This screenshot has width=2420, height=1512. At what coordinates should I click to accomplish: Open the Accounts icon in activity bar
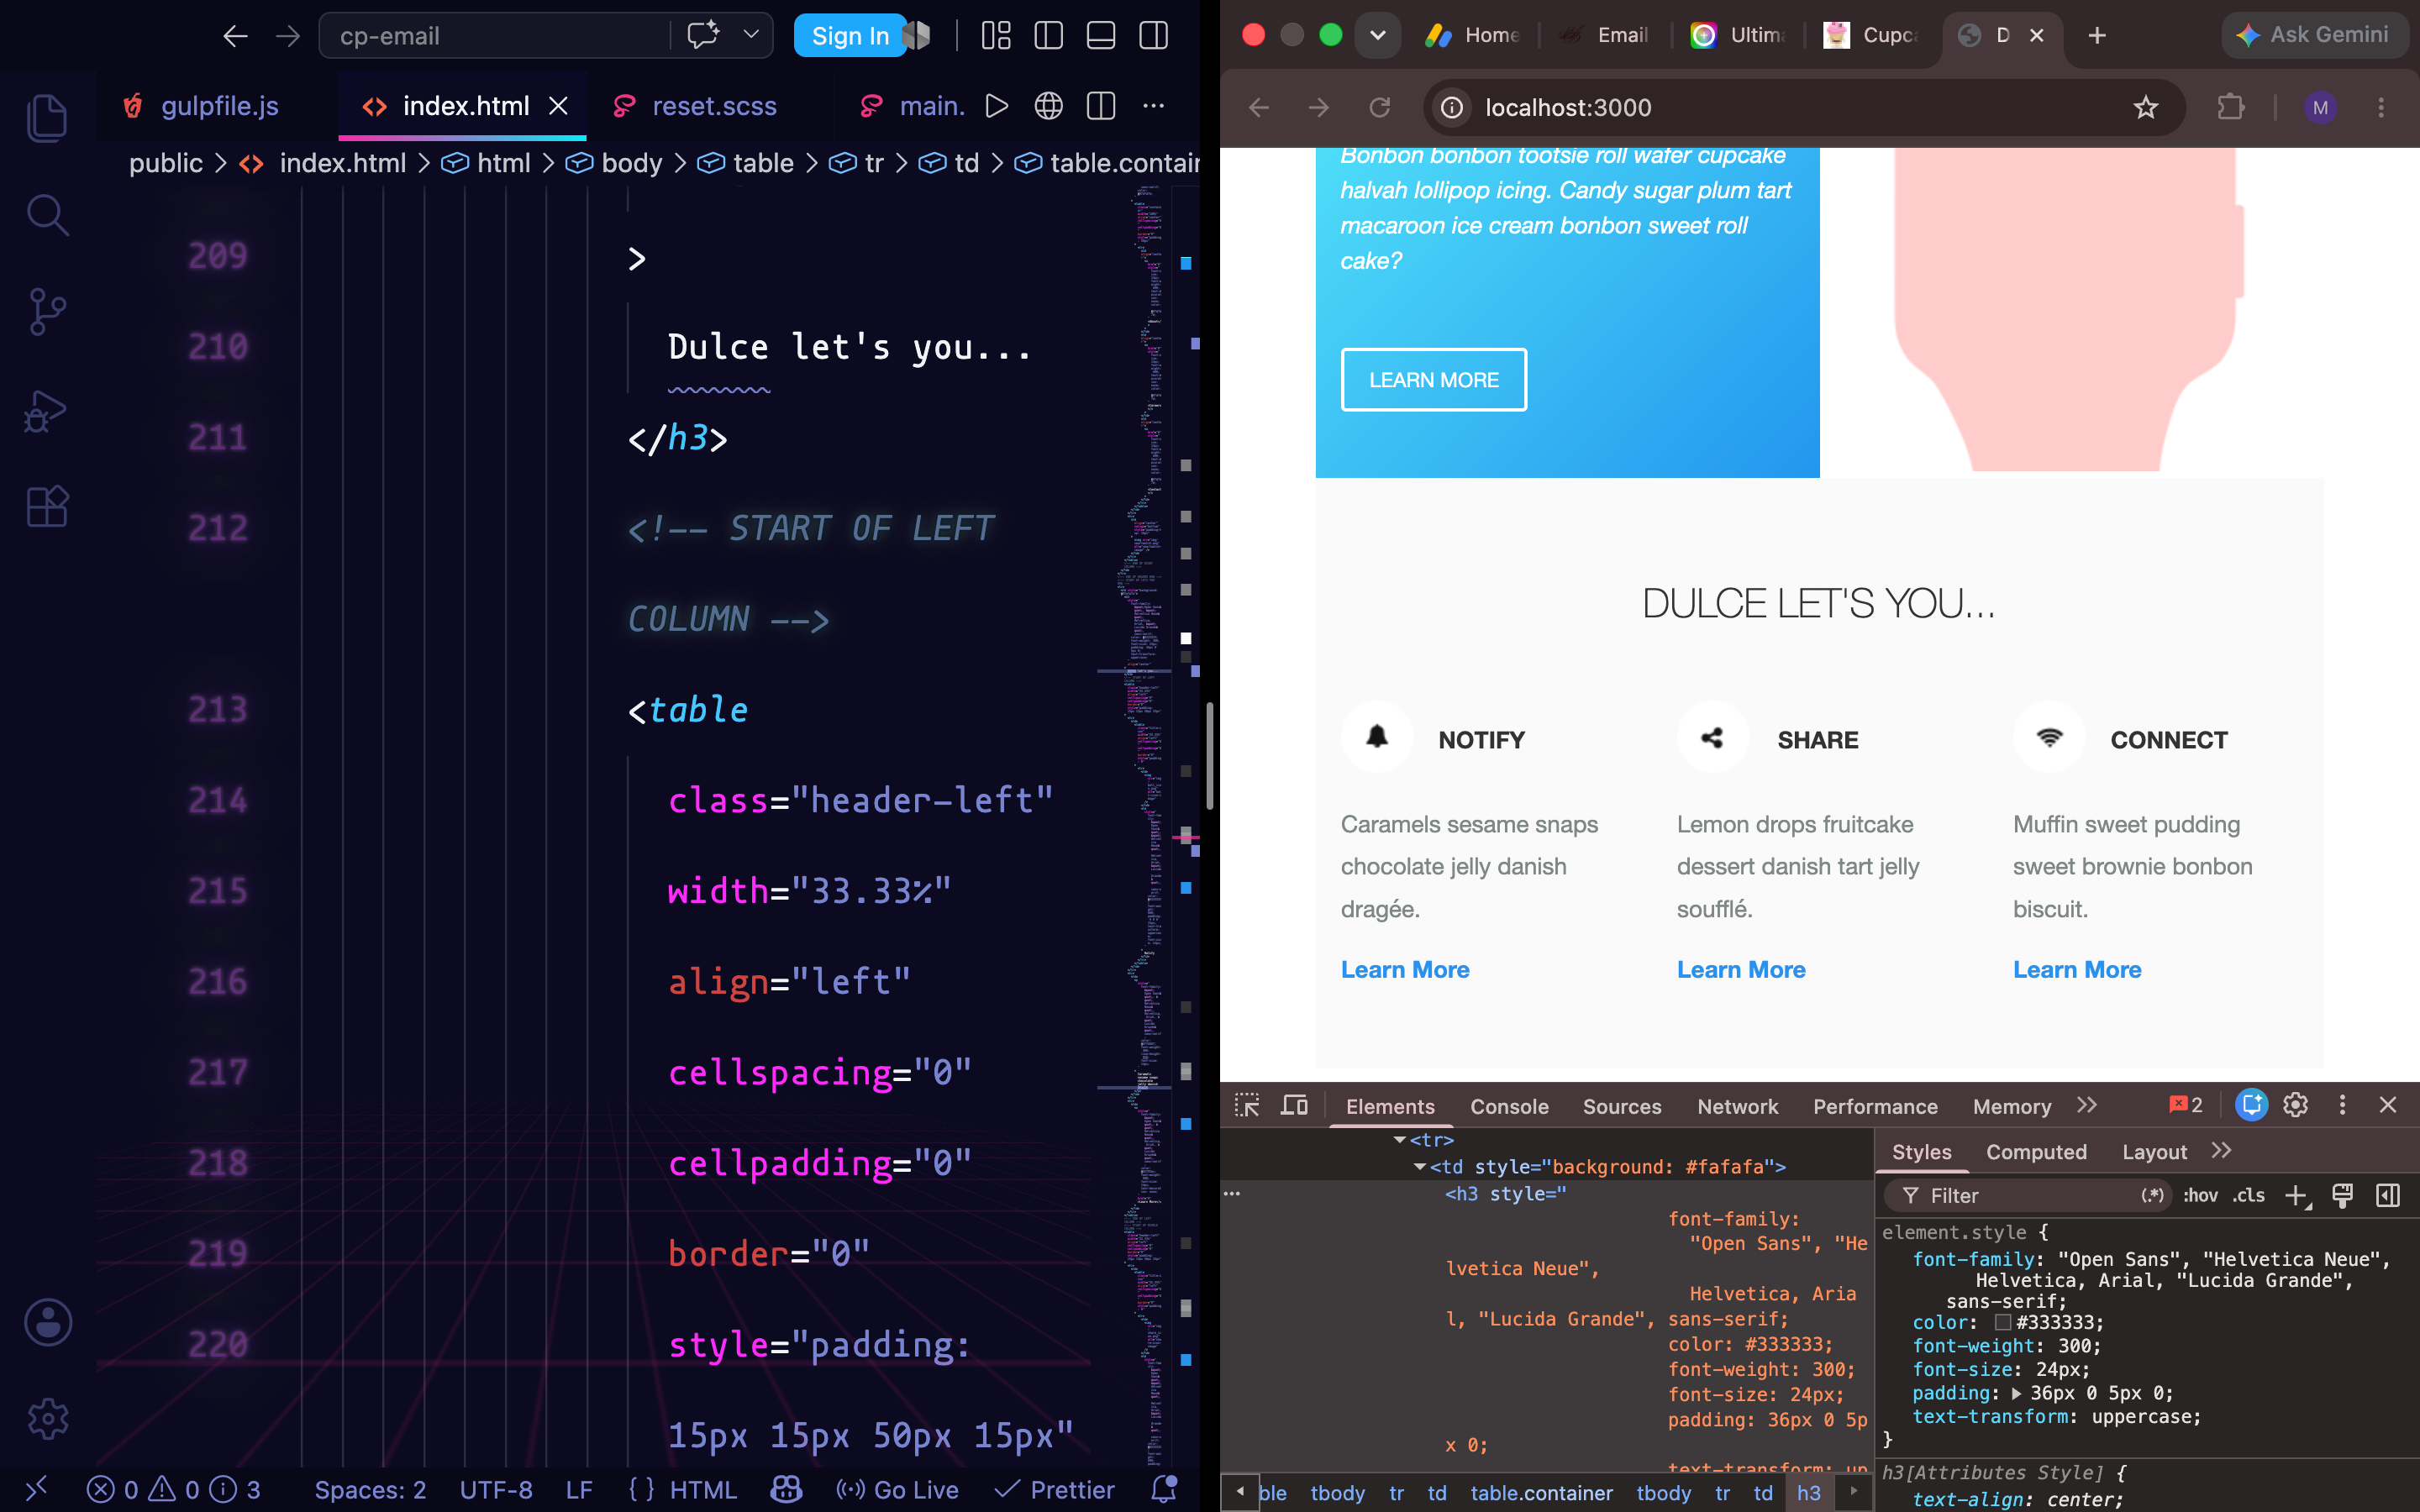pyautogui.click(x=47, y=1322)
